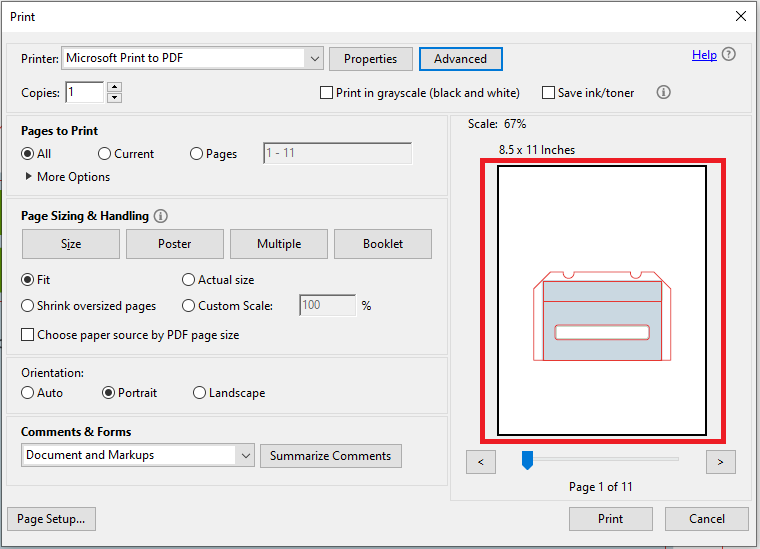Check the Save ink/toner option
The width and height of the screenshot is (760, 549).
pyautogui.click(x=548, y=93)
